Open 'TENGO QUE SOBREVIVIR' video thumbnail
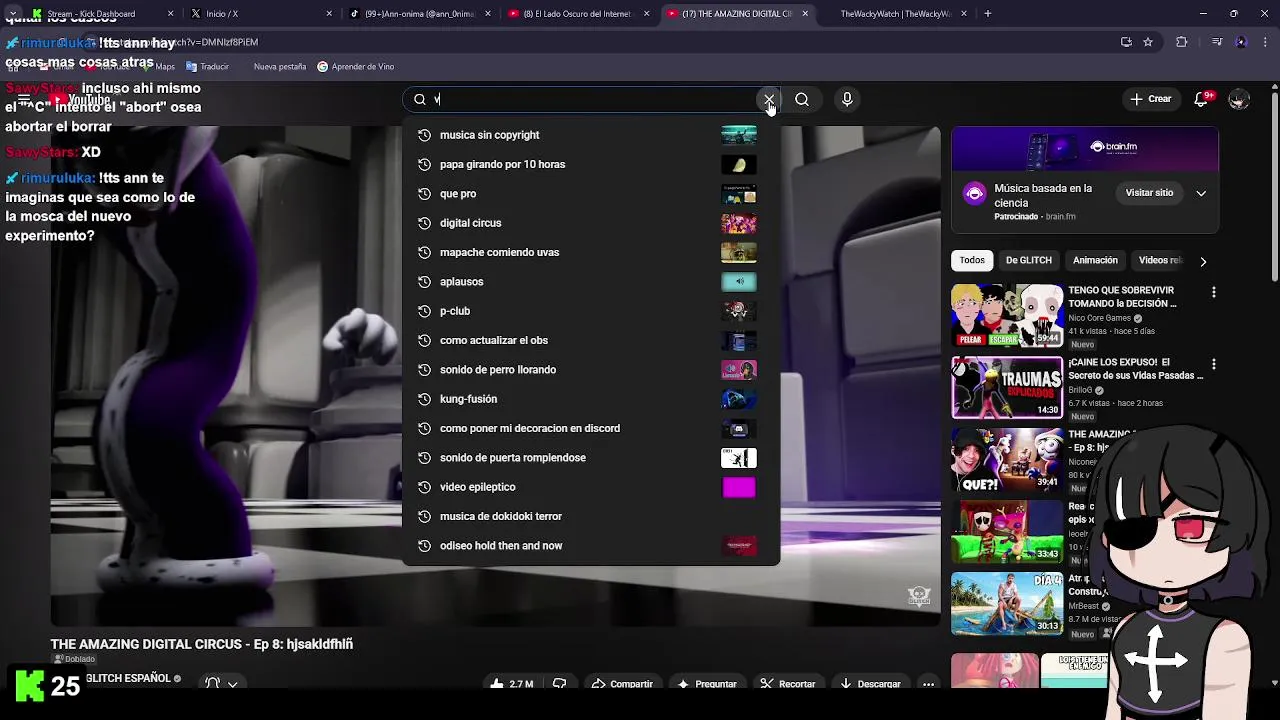 [x=1007, y=315]
